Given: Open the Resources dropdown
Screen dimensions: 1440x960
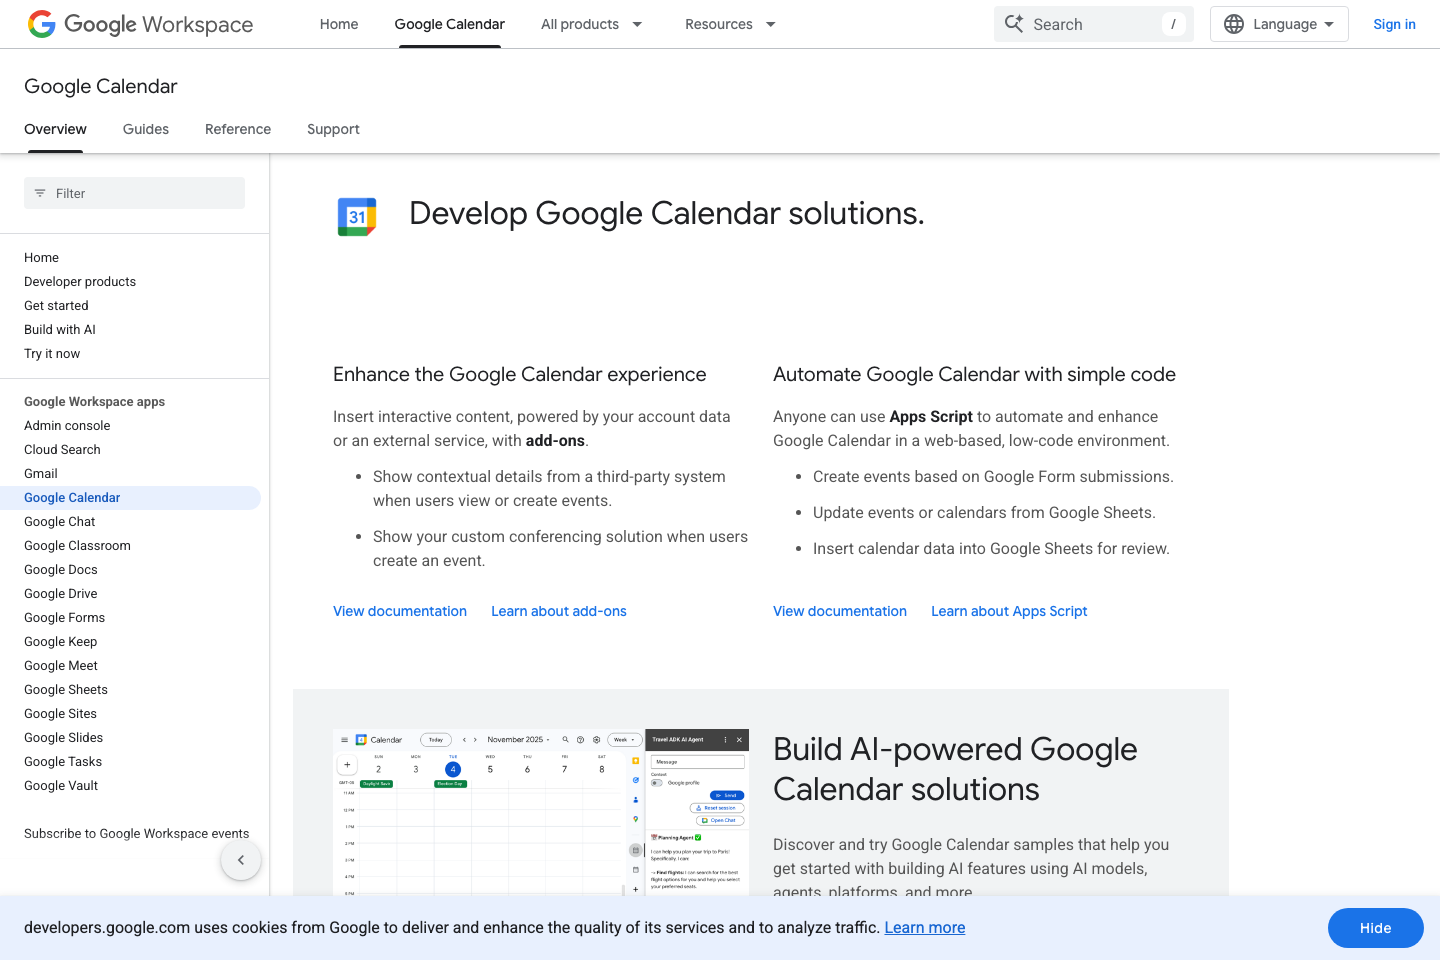Looking at the screenshot, I should 729,24.
